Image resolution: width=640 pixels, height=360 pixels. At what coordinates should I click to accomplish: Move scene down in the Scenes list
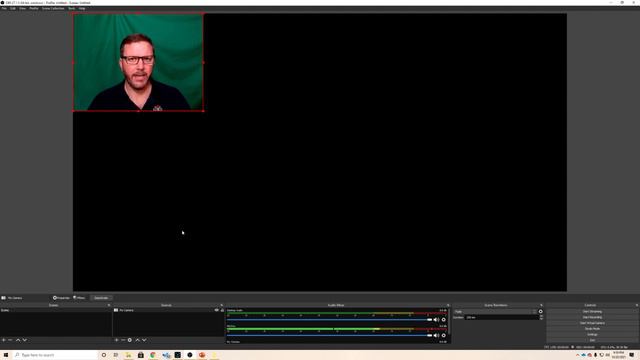click(x=24, y=340)
